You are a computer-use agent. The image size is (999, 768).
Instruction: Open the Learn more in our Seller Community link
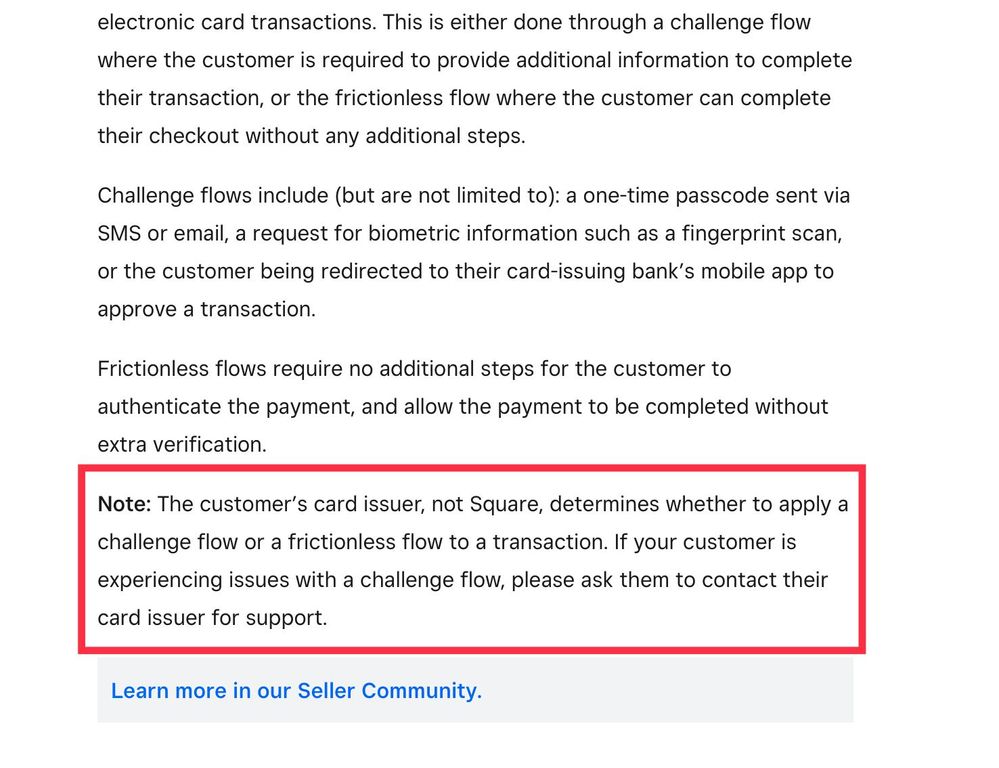(x=296, y=691)
